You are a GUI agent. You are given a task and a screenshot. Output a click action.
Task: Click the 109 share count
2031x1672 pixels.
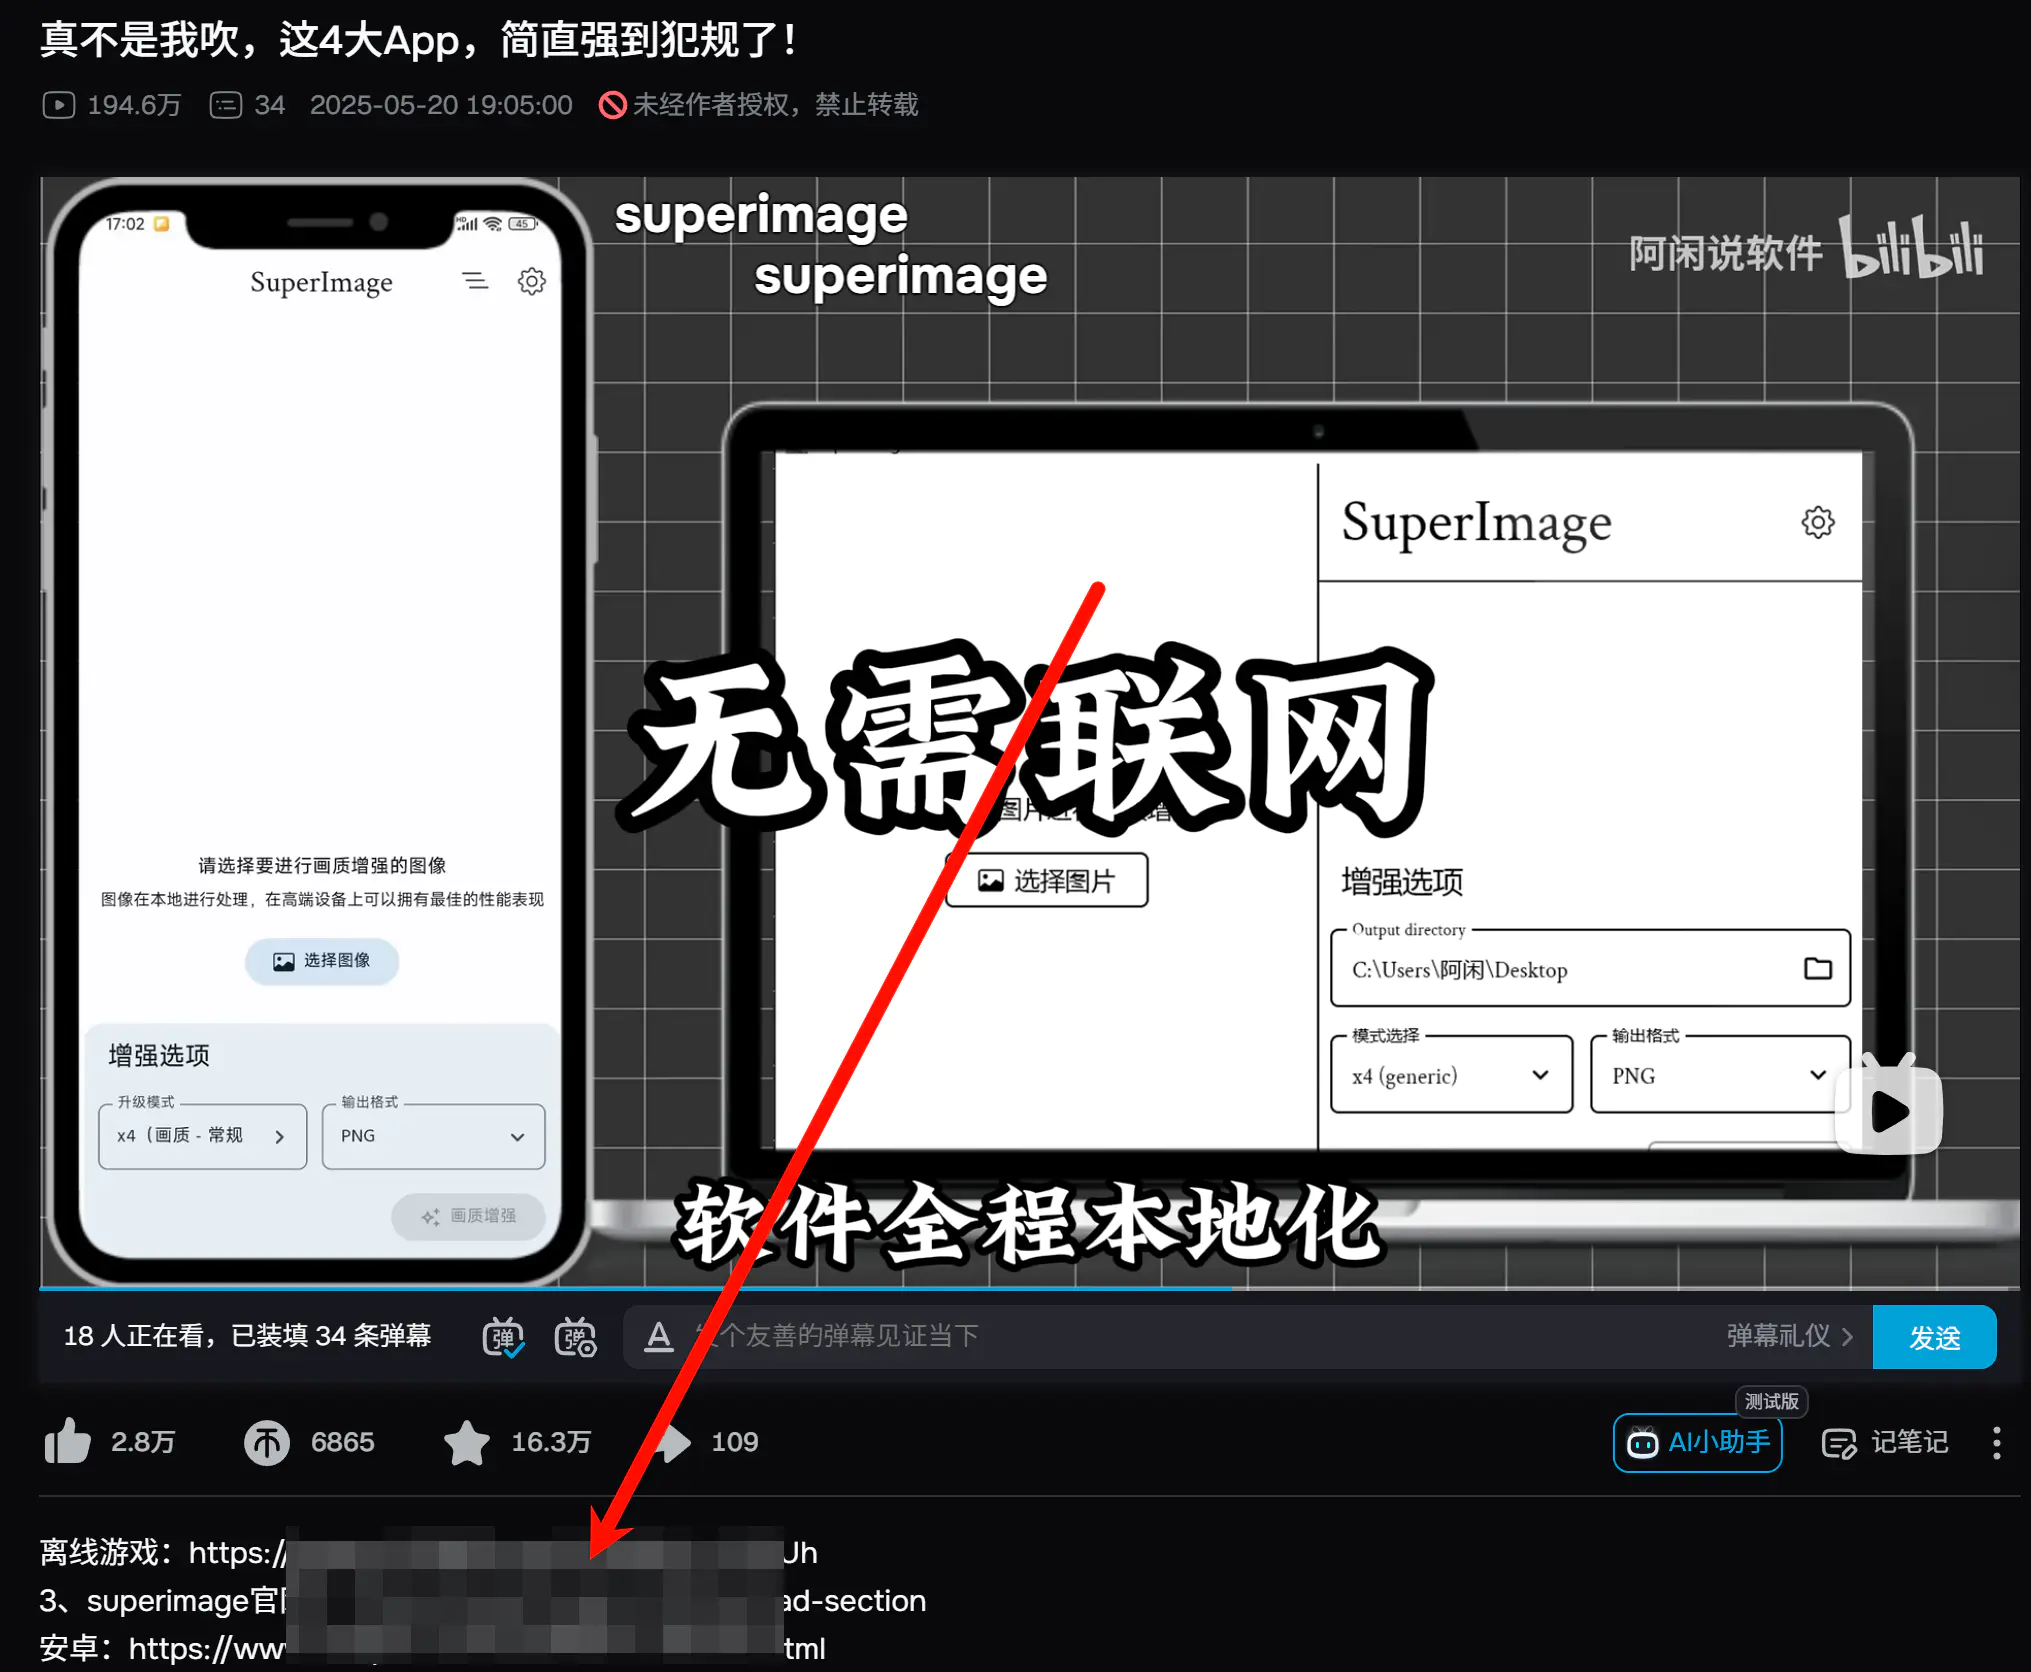tap(735, 1442)
